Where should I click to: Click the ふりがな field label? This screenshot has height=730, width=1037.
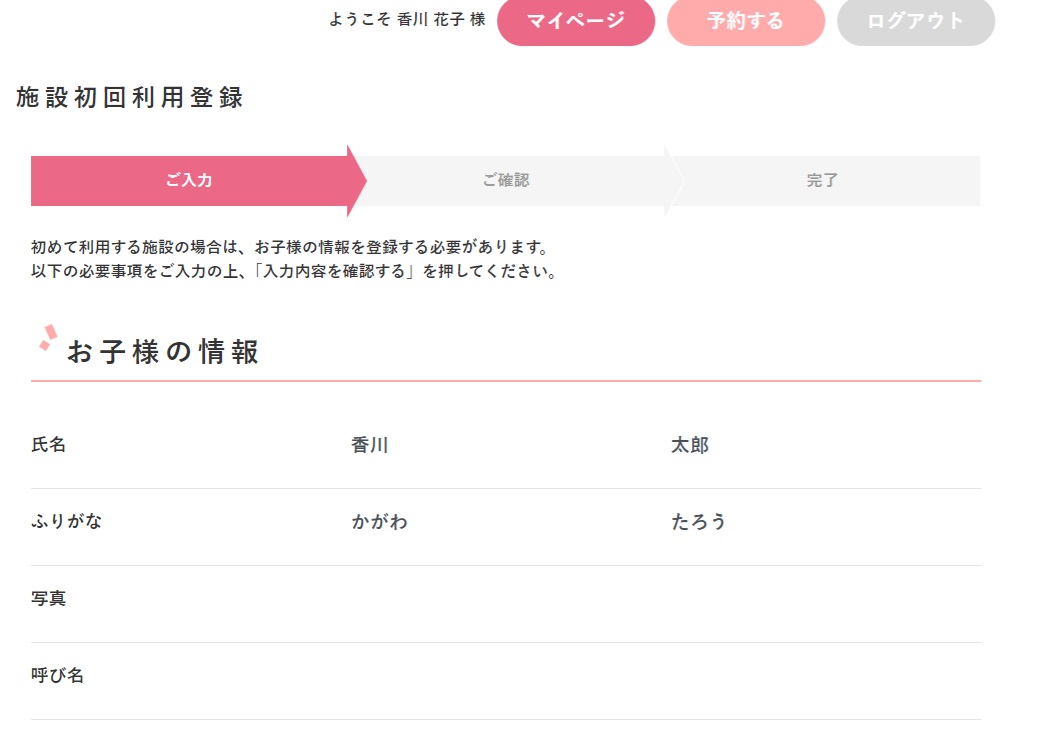click(66, 522)
